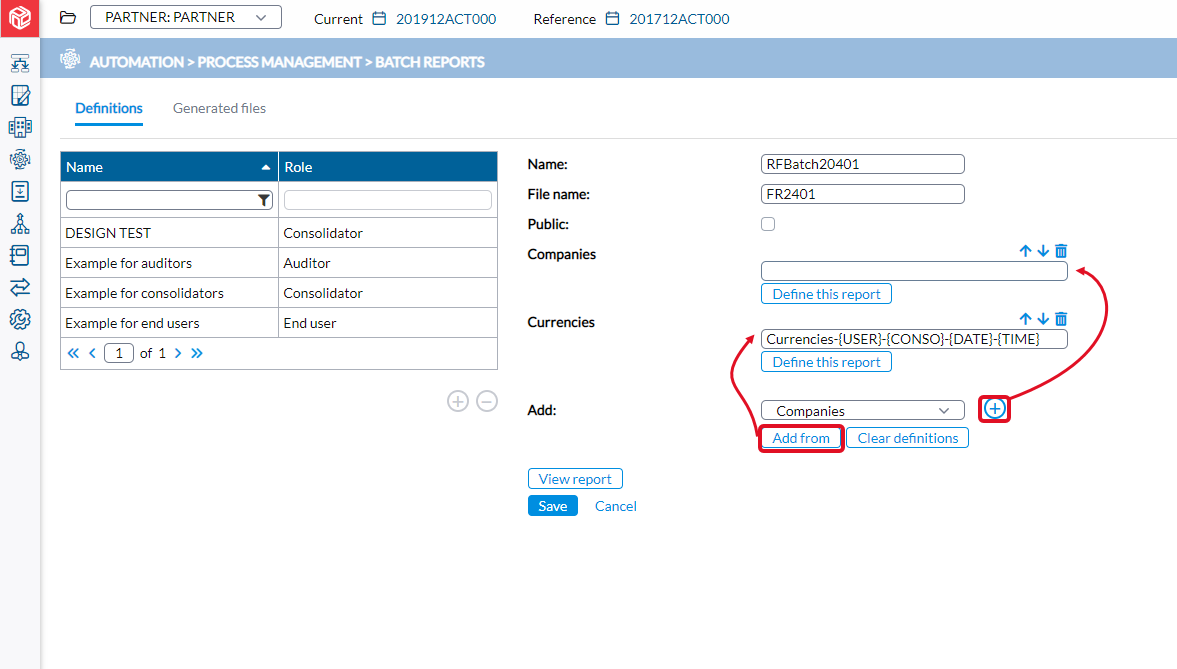
Task: Toggle the Public checkbox
Action: pos(768,224)
